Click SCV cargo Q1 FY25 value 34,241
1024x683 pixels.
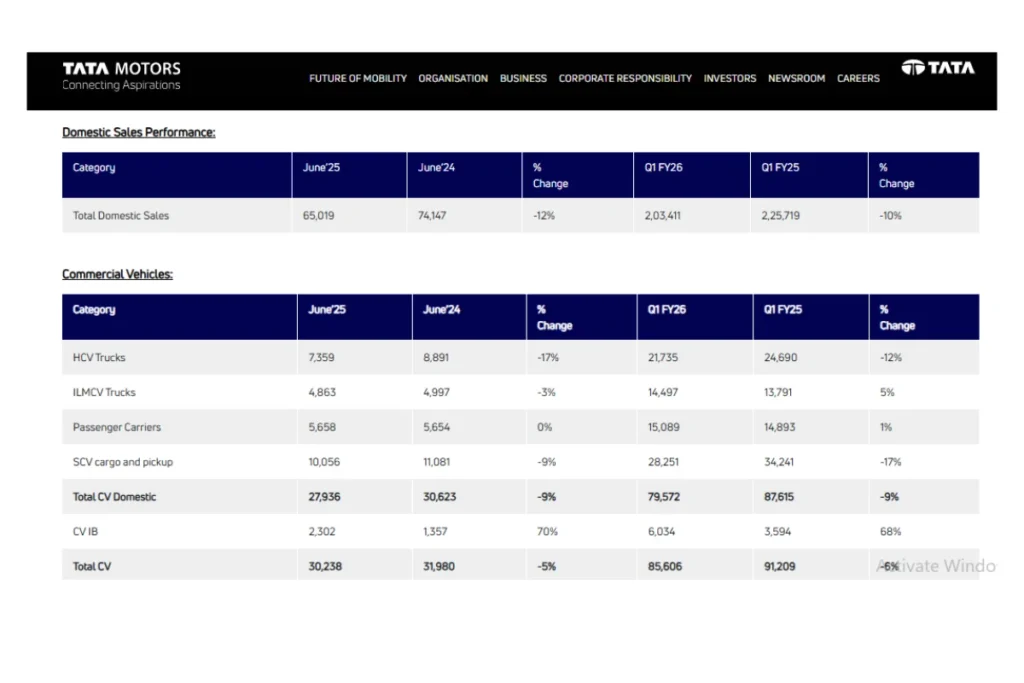[778, 462]
